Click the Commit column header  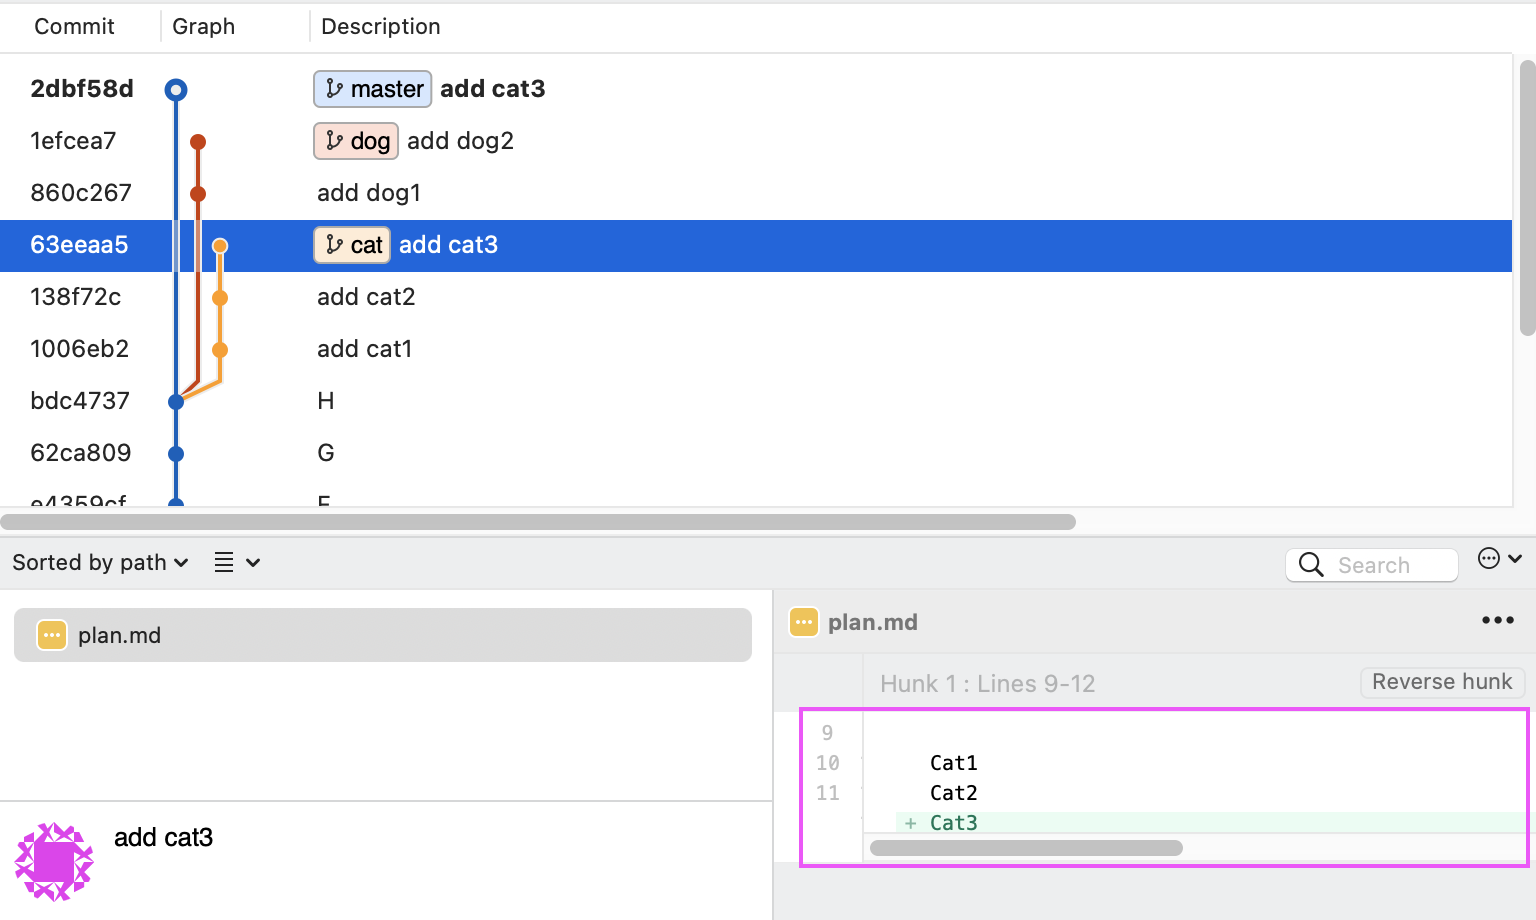[74, 27]
